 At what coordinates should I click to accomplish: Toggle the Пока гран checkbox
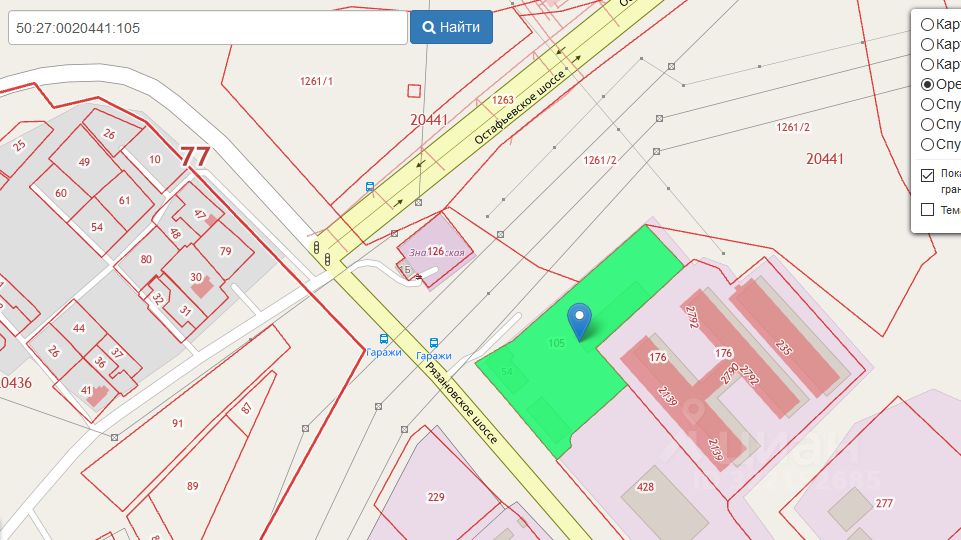(927, 175)
